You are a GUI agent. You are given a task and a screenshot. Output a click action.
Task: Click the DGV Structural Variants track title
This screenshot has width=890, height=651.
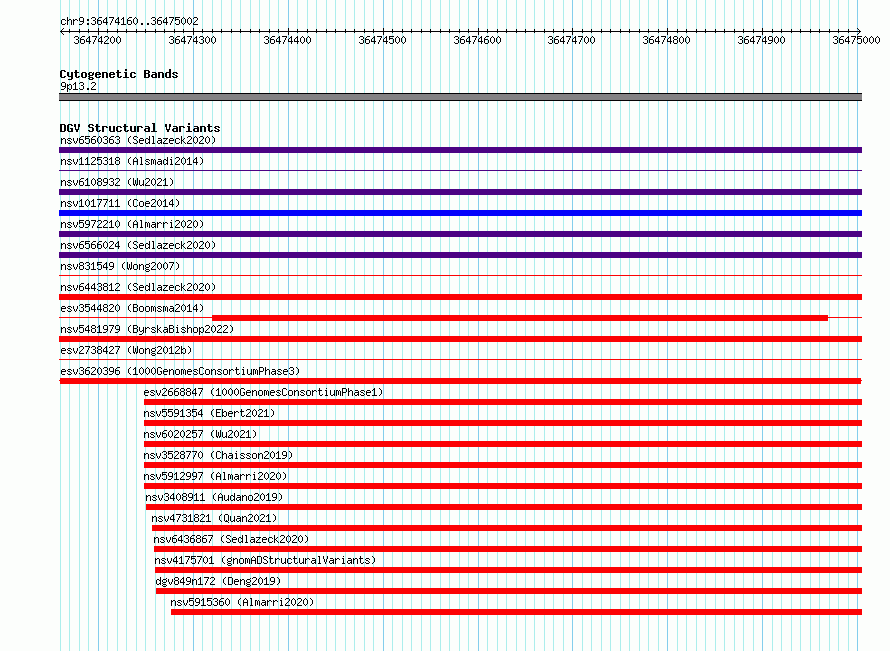coord(140,128)
